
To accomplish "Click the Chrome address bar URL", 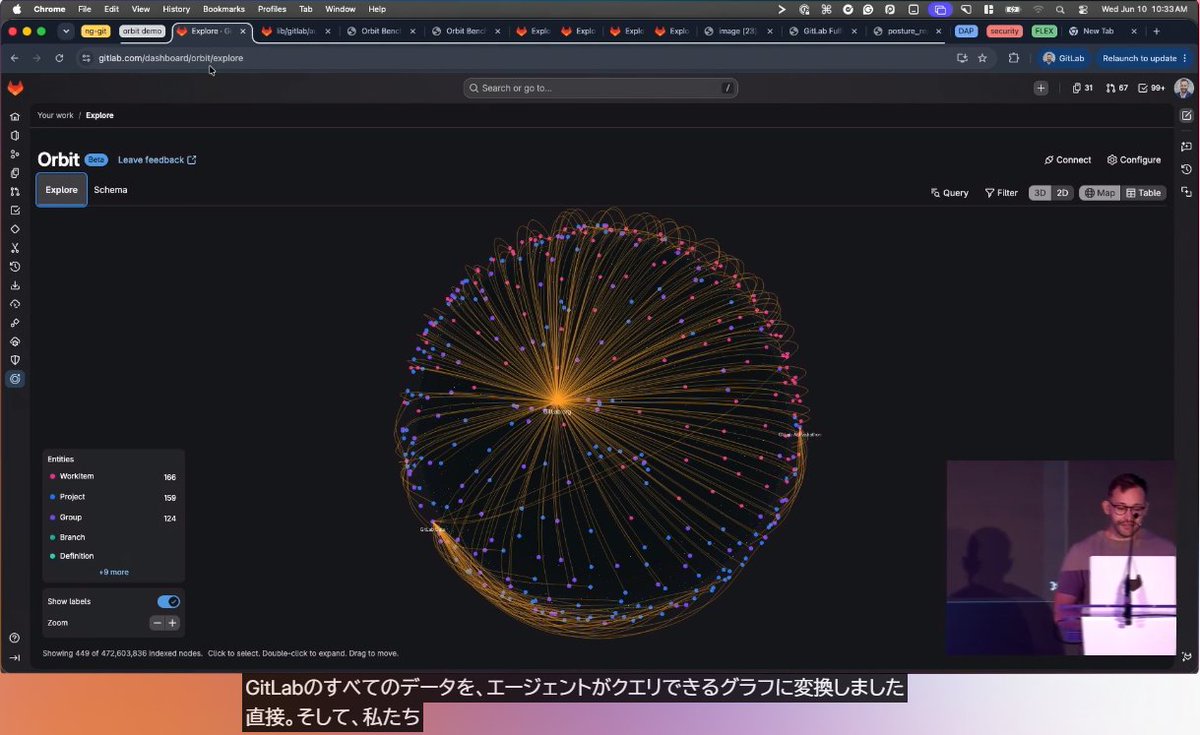I will point(170,58).
